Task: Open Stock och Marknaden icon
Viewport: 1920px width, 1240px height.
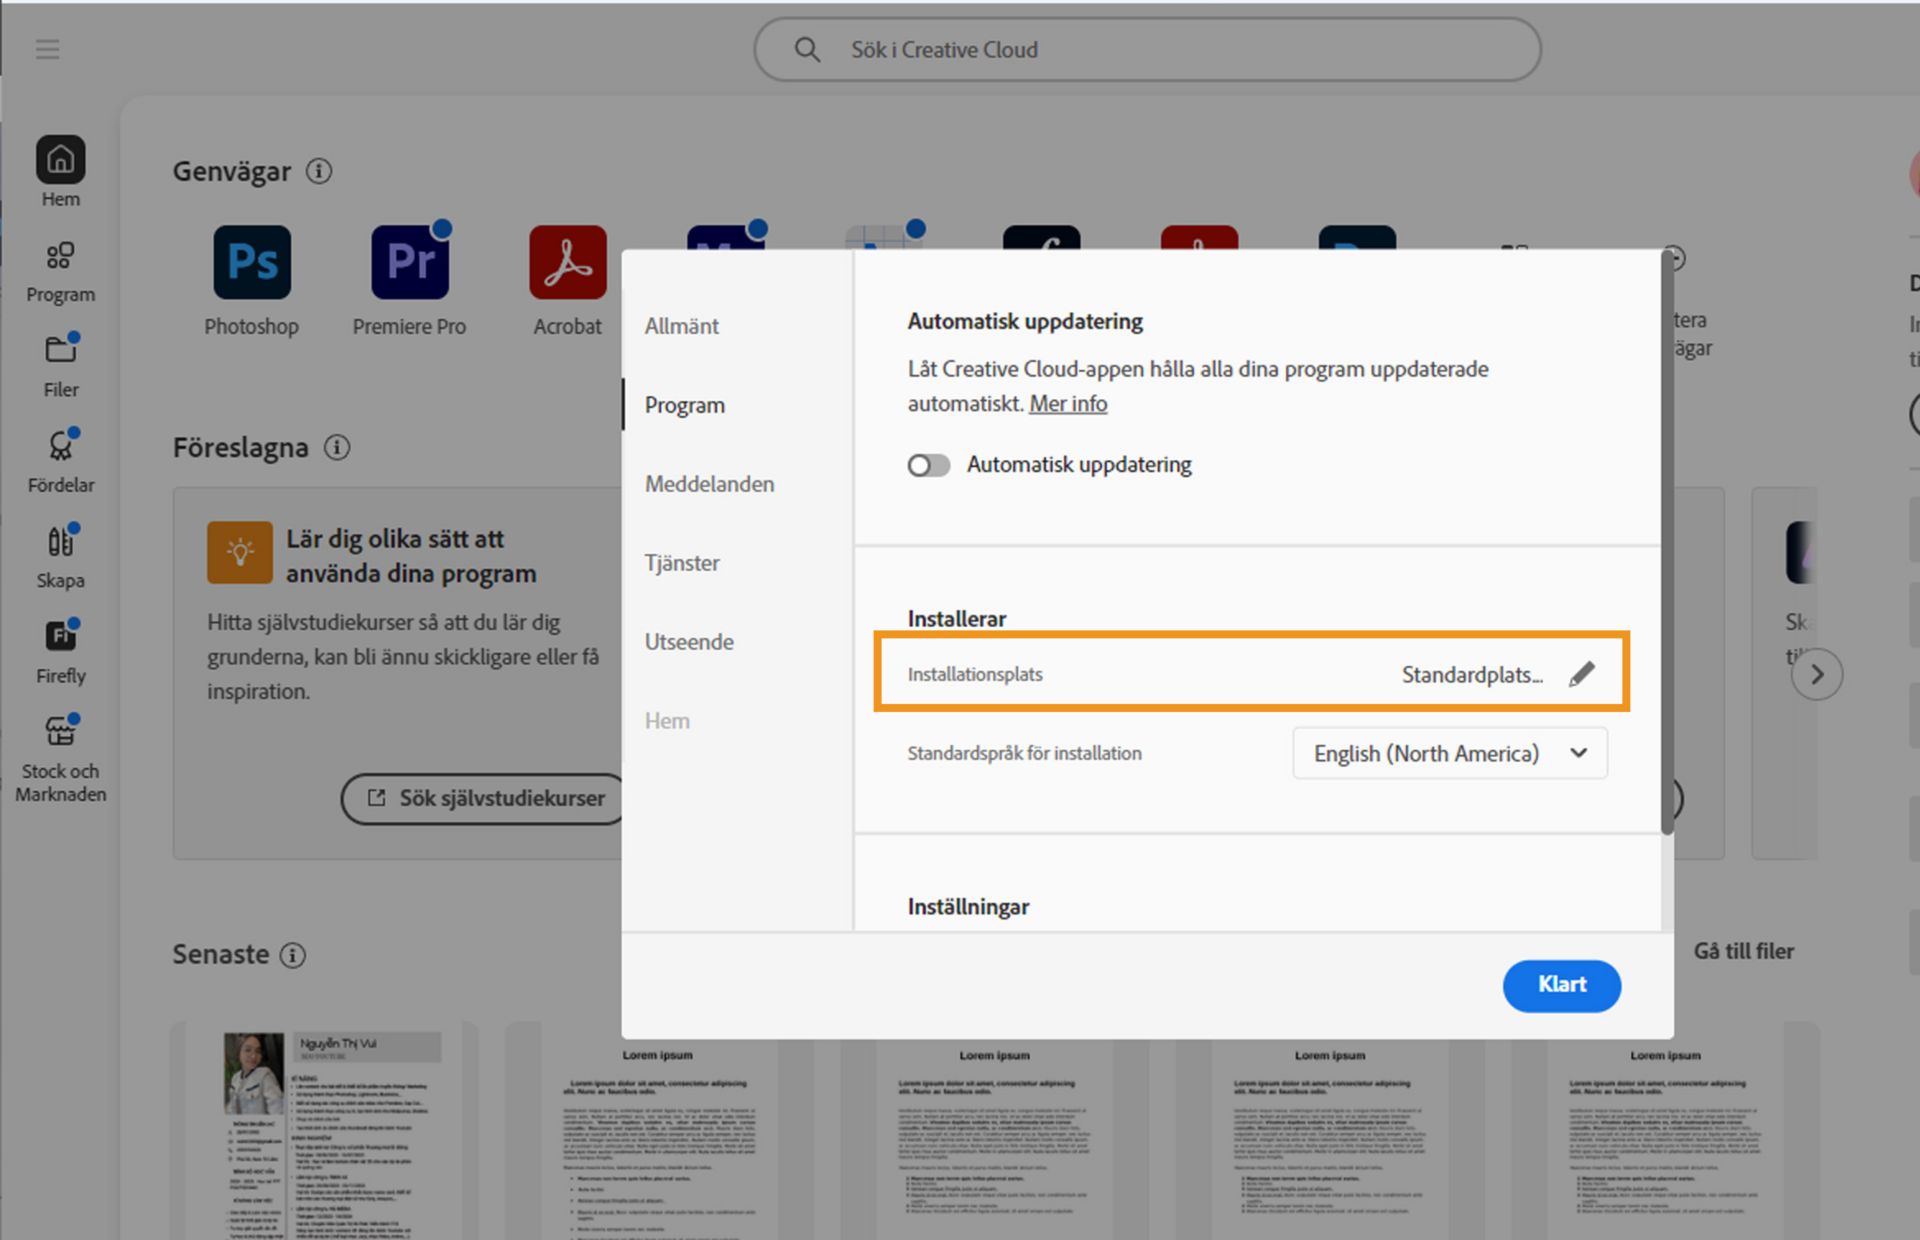Action: click(60, 732)
